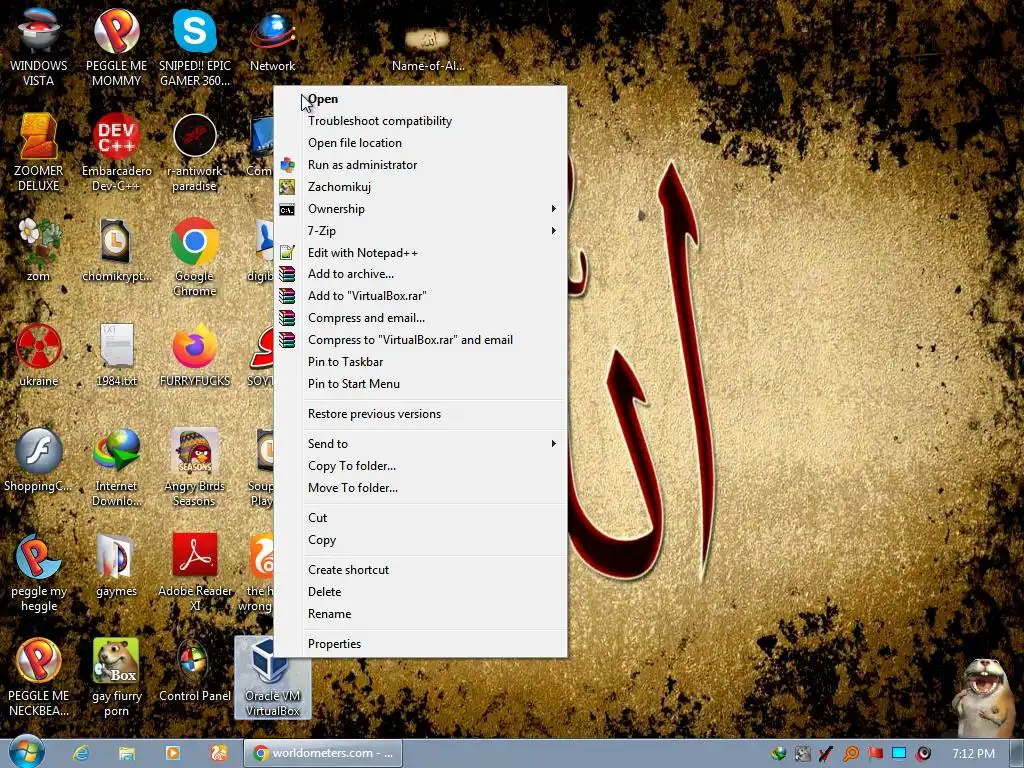
Task: Click the magnifier tray icon
Action: coord(850,754)
